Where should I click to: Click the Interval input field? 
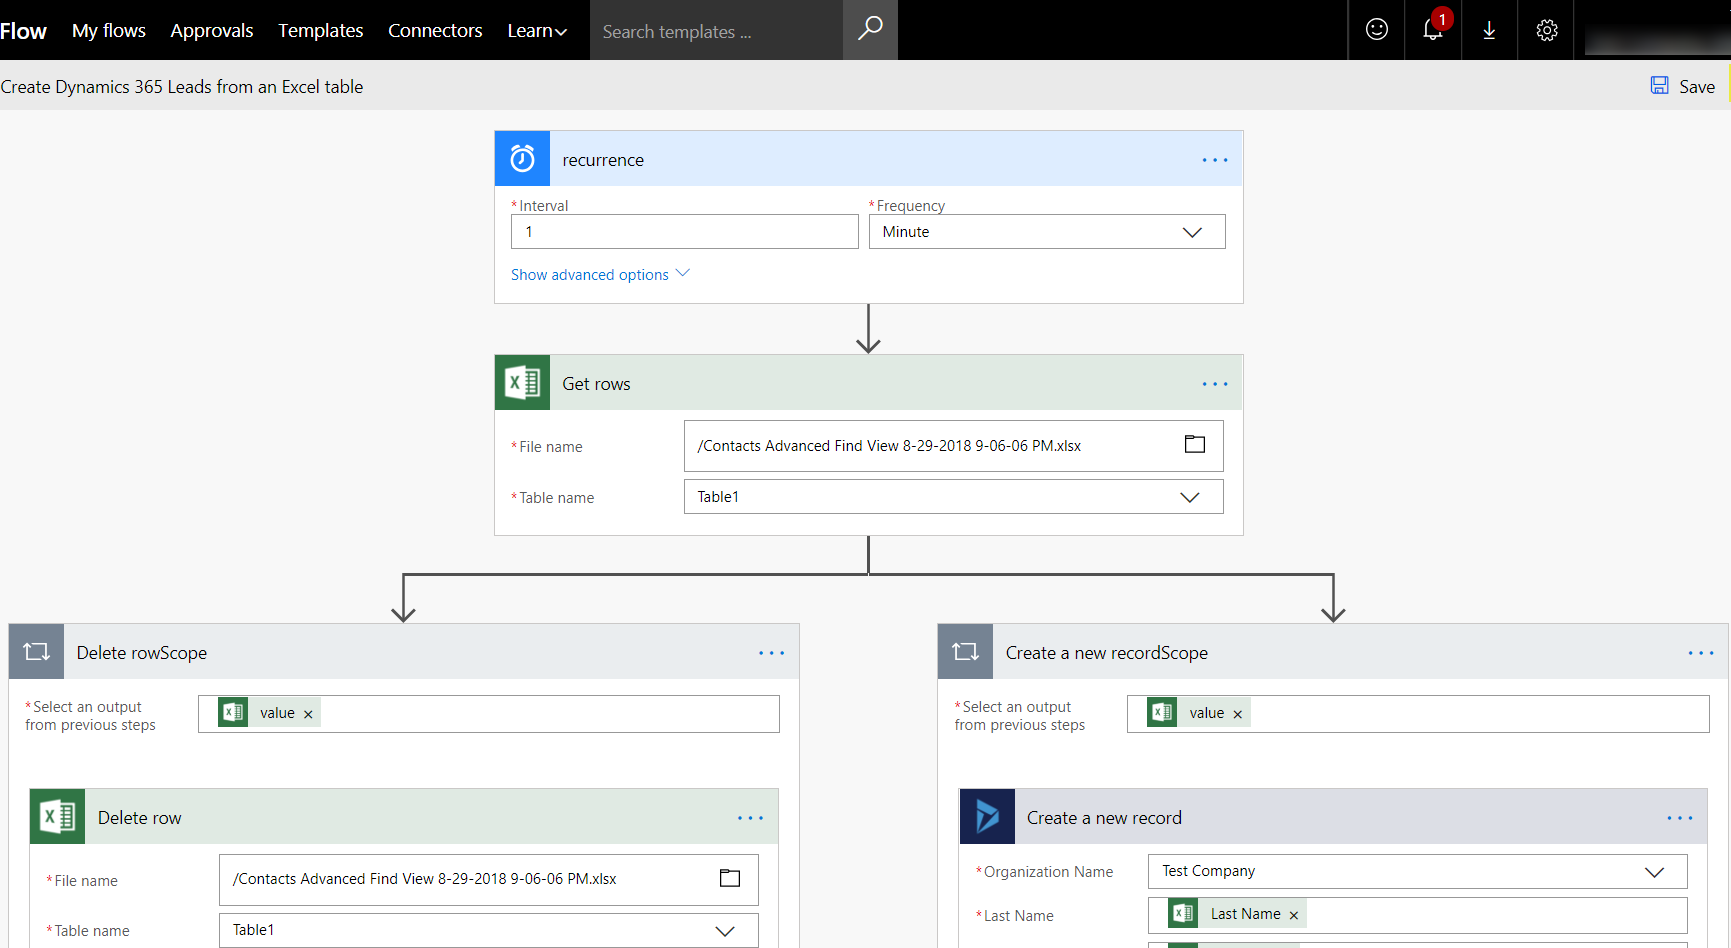[684, 232]
